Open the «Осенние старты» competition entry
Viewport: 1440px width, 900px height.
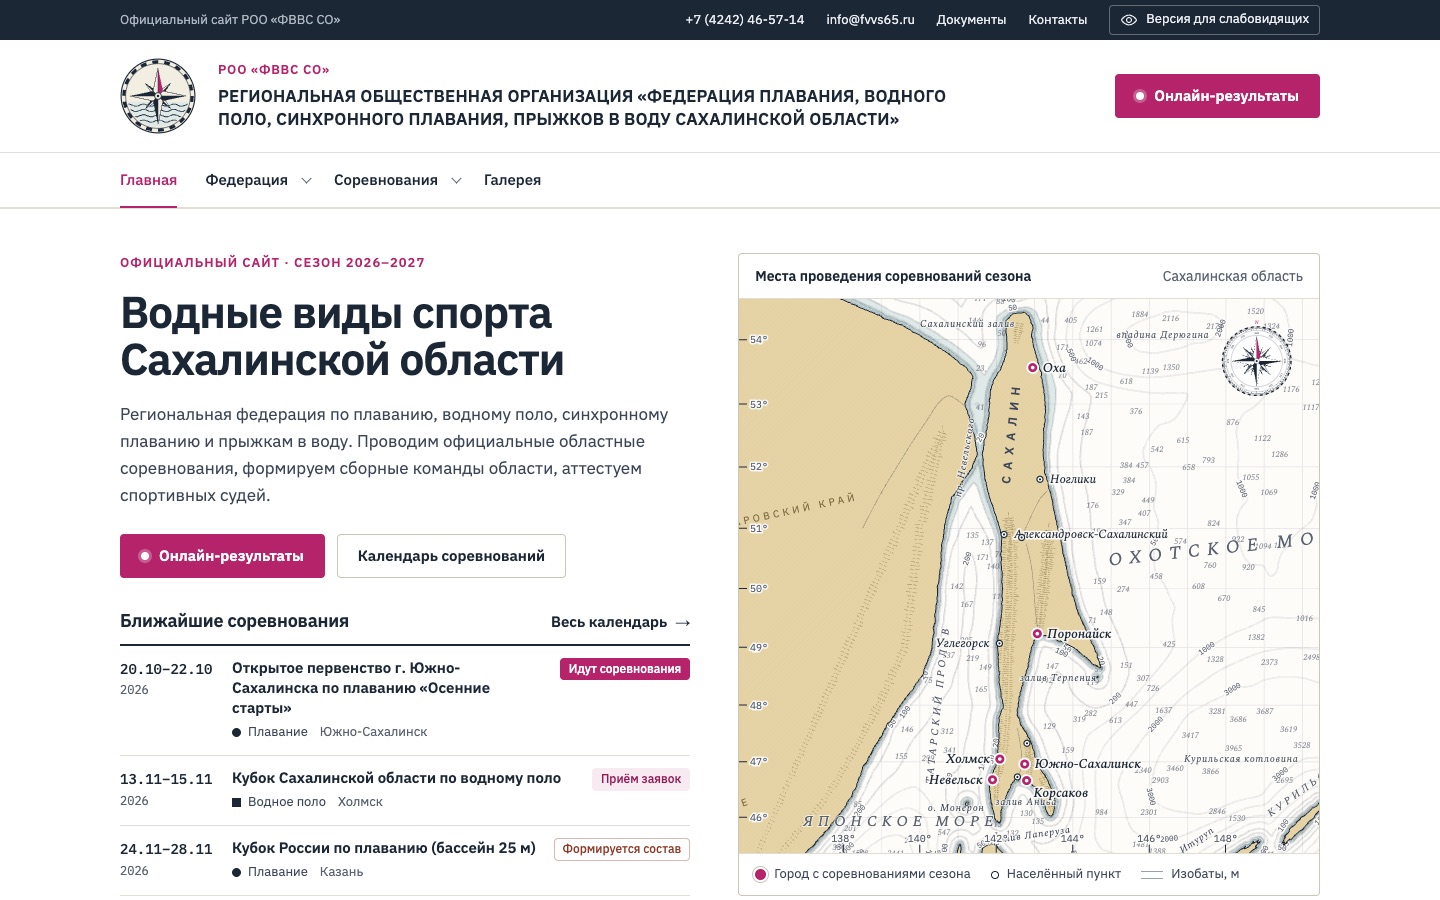coord(361,688)
